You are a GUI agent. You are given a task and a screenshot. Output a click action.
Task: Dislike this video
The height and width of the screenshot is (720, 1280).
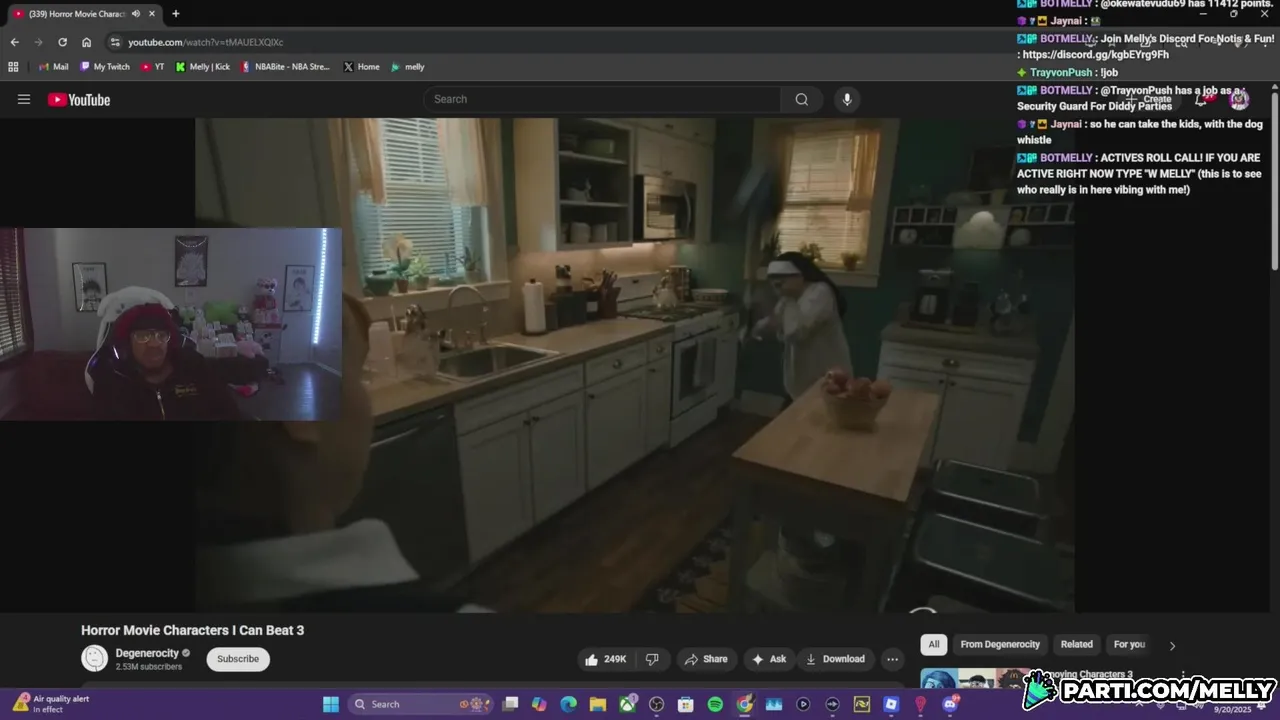(x=652, y=659)
